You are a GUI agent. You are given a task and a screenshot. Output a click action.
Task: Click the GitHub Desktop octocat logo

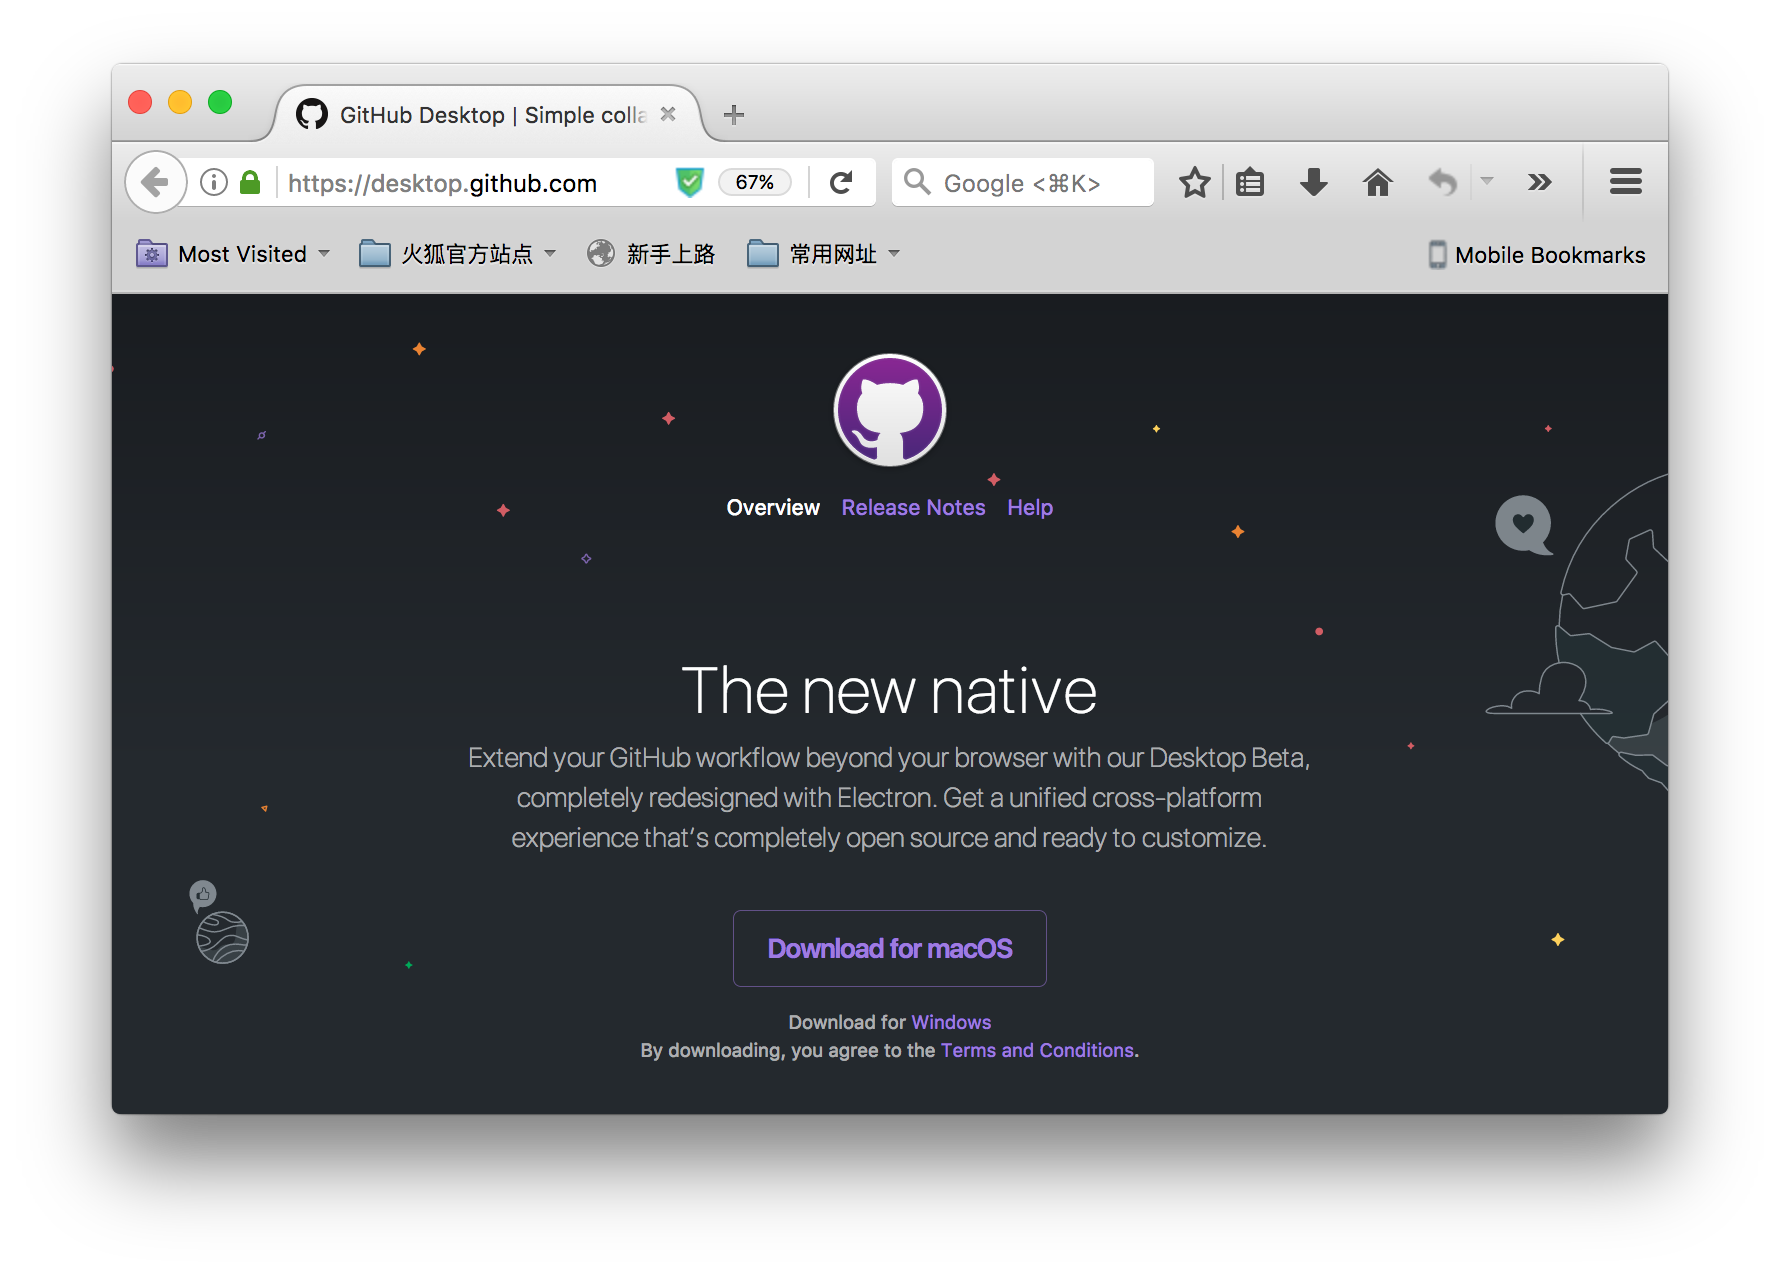pos(890,410)
